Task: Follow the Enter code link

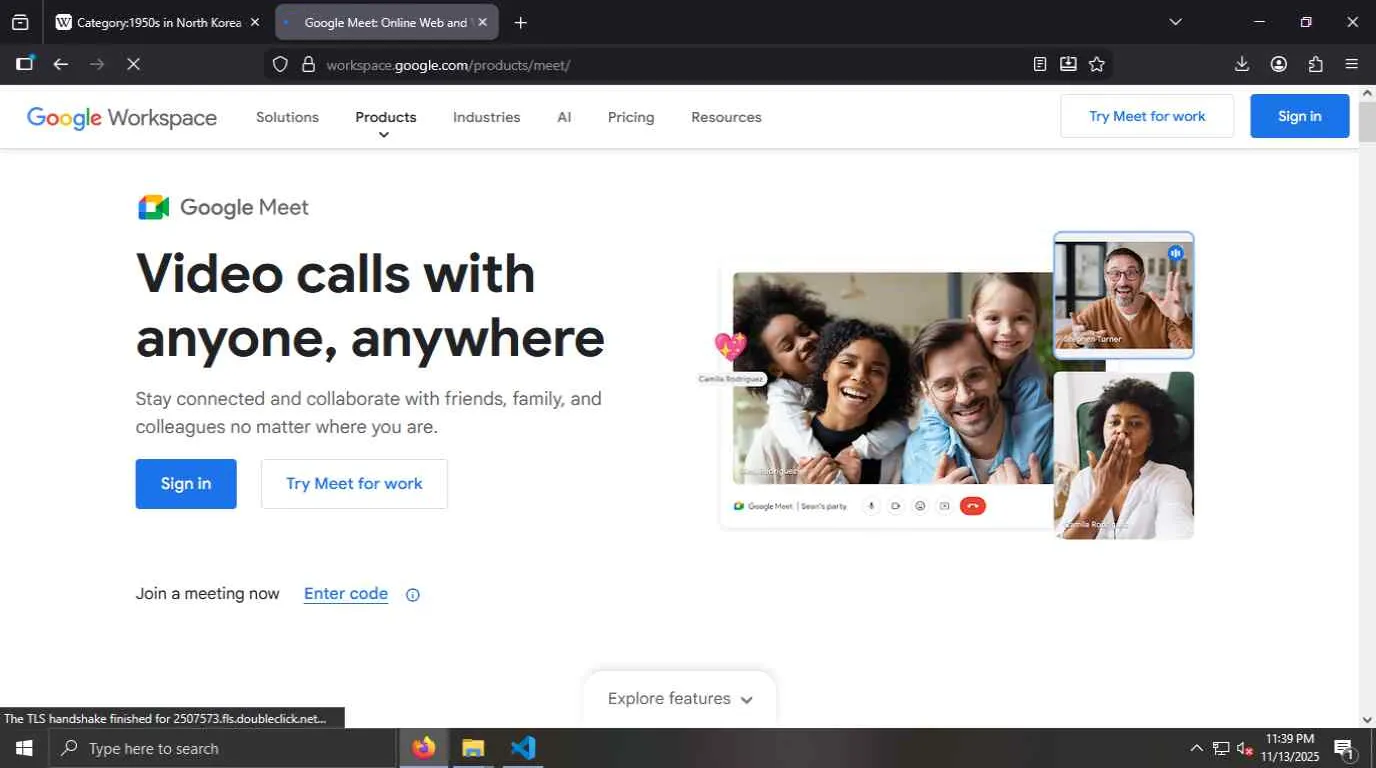Action: (x=346, y=594)
